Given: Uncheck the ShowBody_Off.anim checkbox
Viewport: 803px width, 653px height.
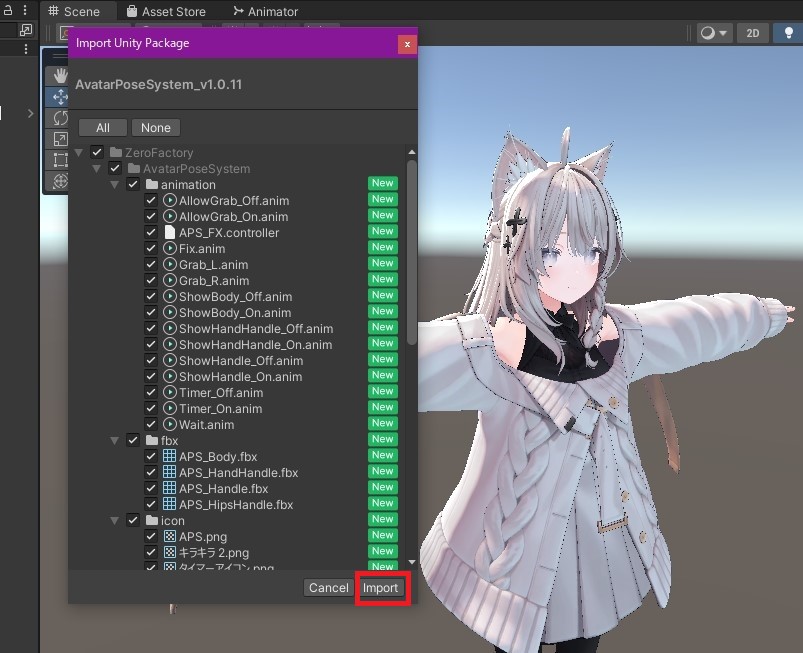Looking at the screenshot, I should [x=151, y=296].
